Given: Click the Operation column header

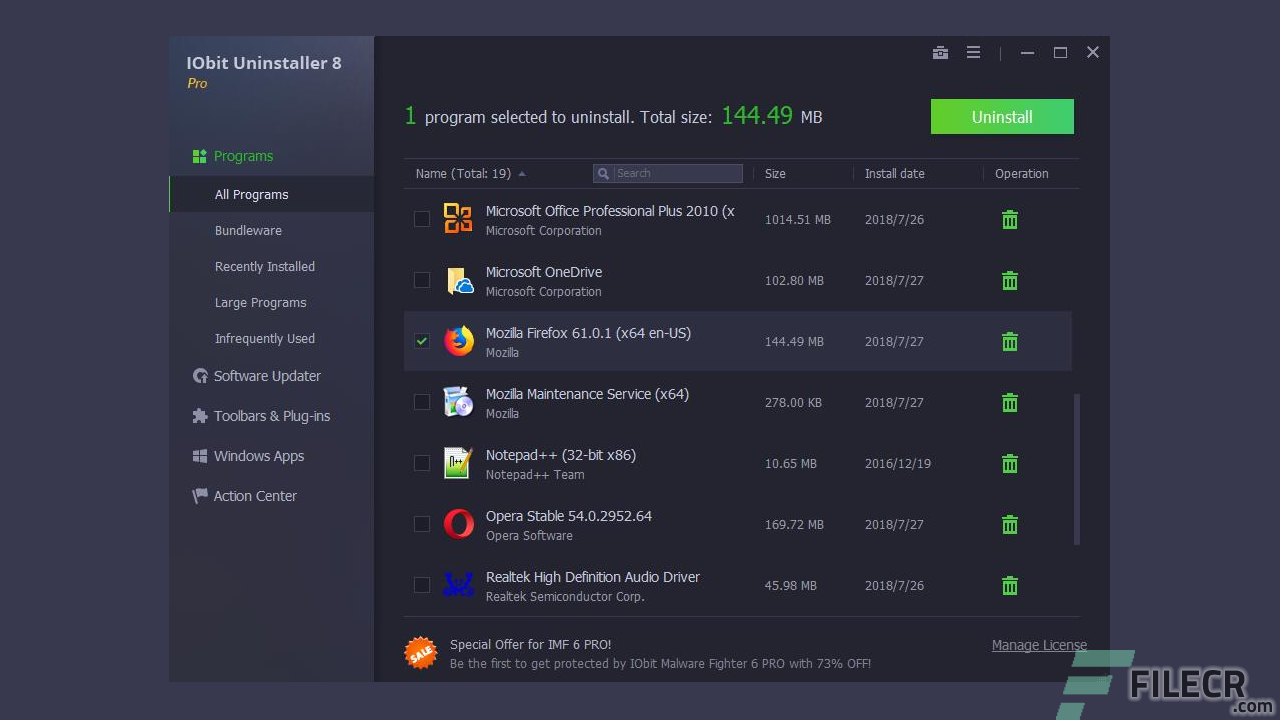Looking at the screenshot, I should coord(1021,174).
